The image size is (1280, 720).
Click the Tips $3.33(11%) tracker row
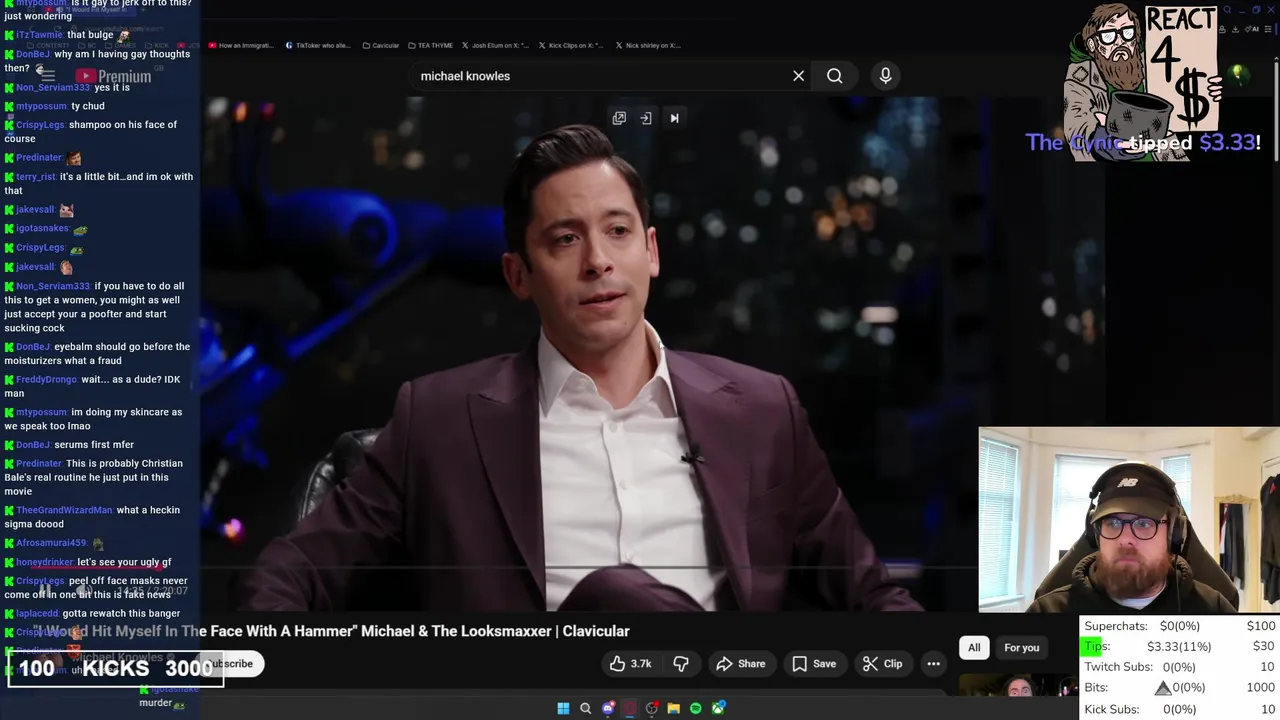point(1180,647)
